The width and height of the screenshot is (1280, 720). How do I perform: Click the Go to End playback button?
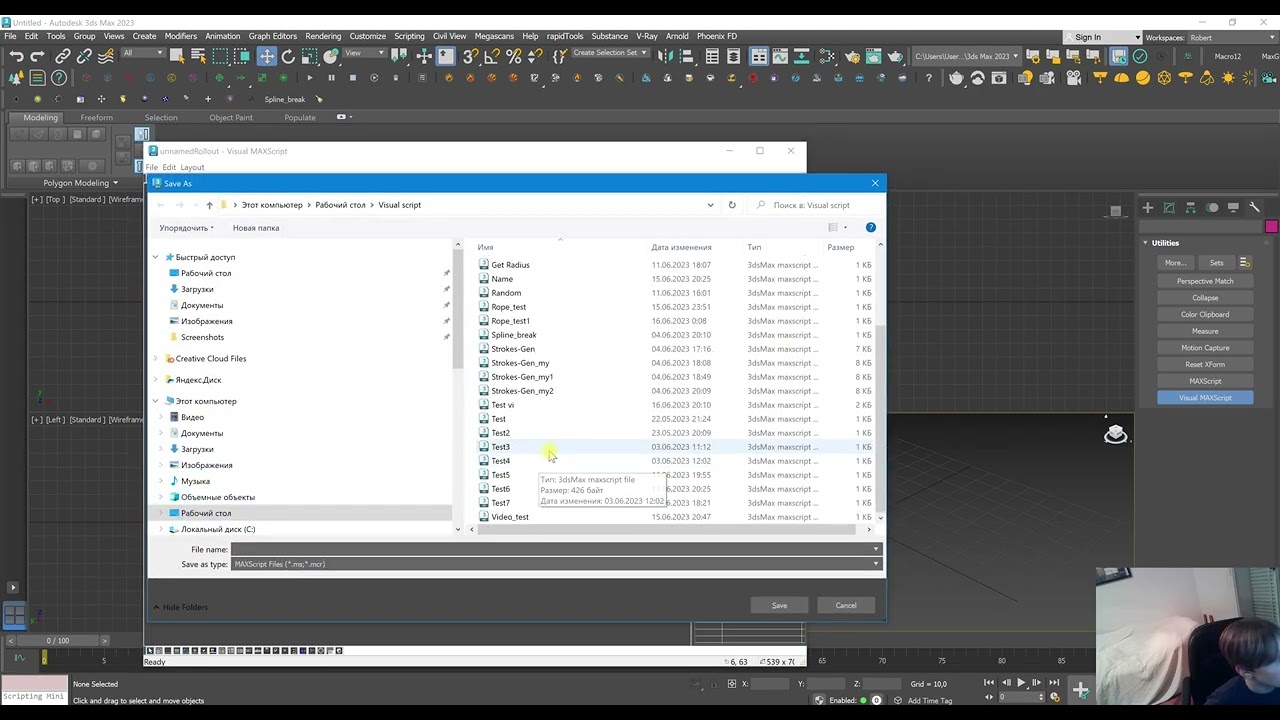(x=1054, y=683)
